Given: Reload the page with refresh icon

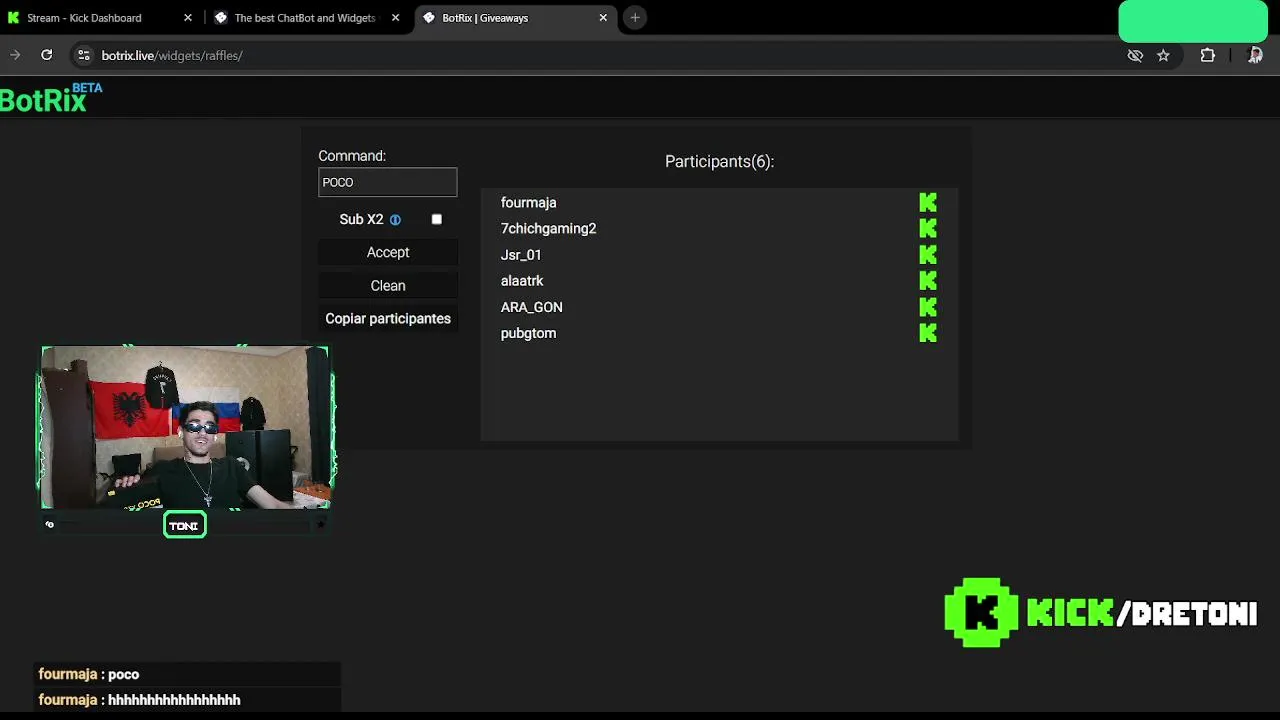Looking at the screenshot, I should click(x=46, y=55).
